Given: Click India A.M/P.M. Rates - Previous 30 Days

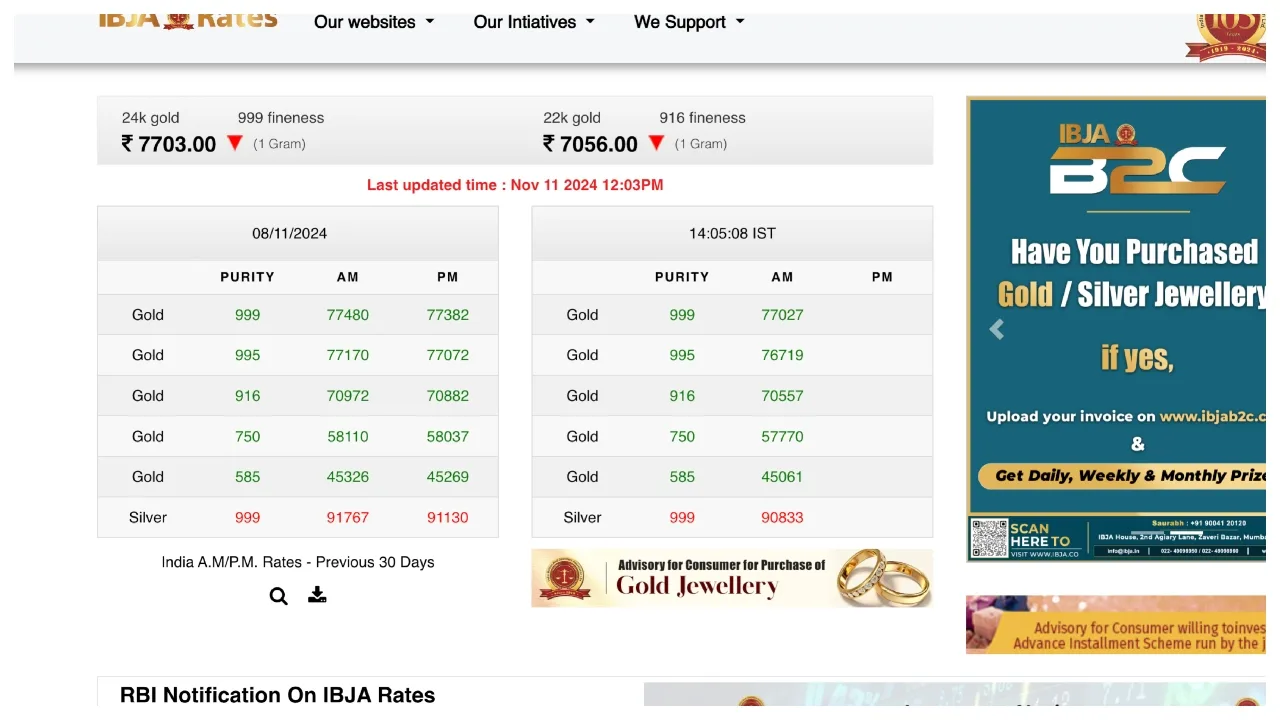Looking at the screenshot, I should pos(298,562).
